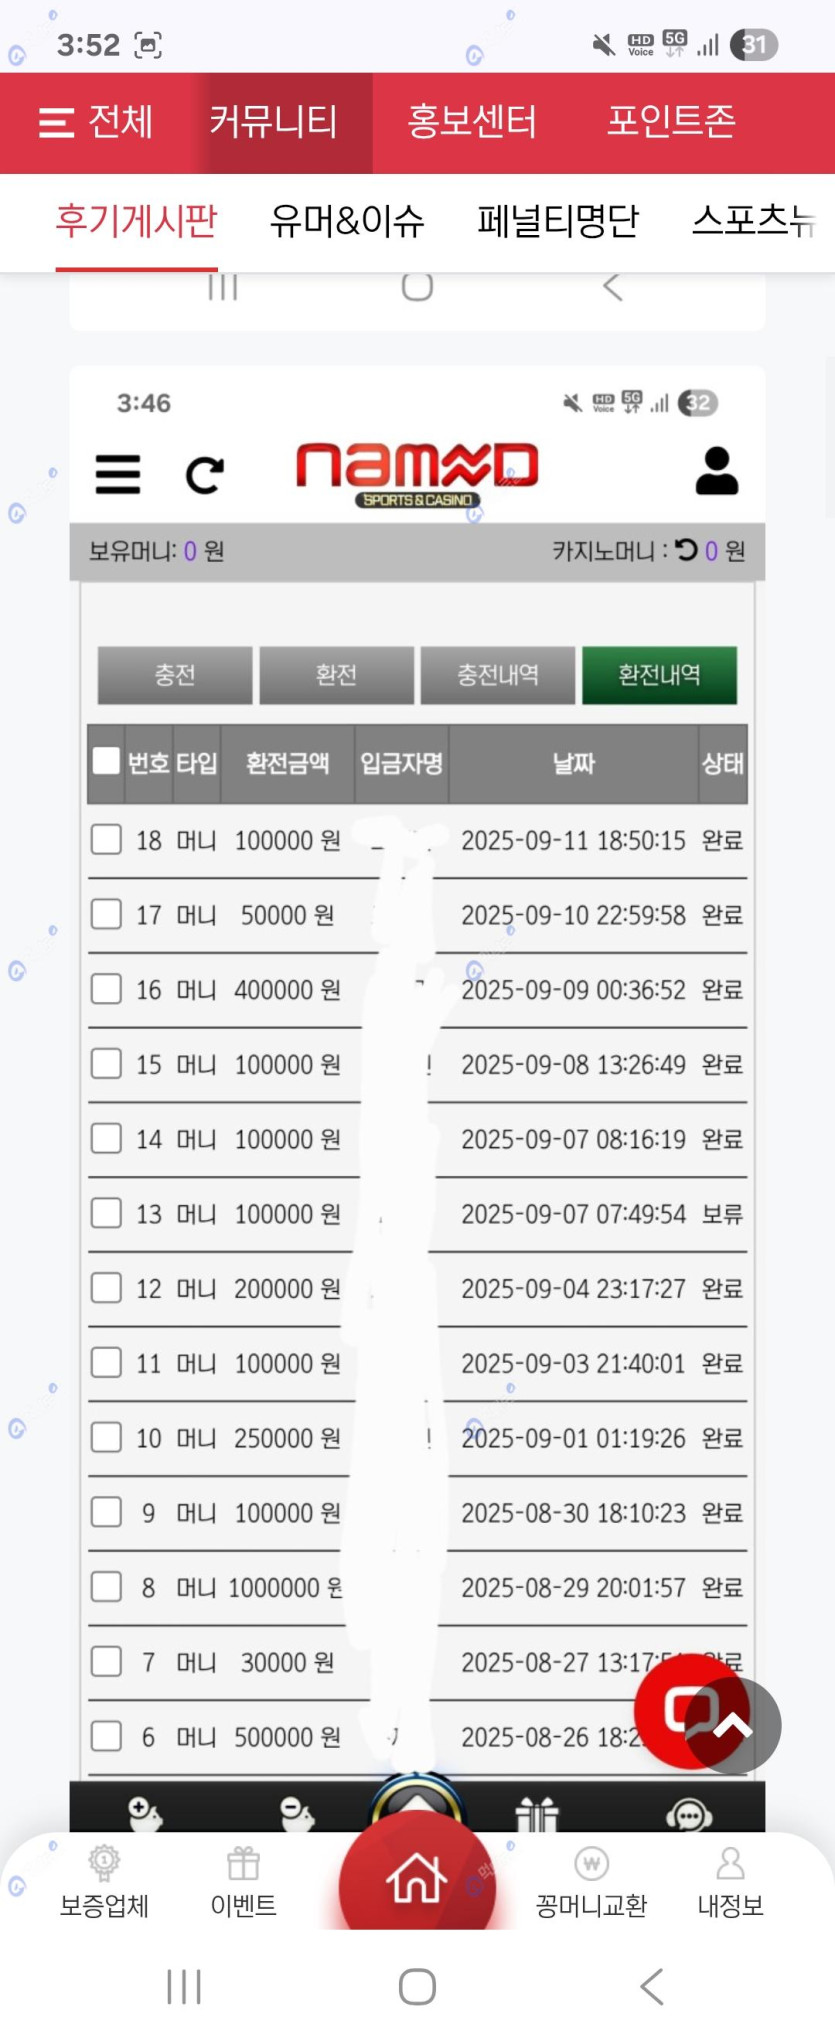Select the 포인트존 menu item
Screen dimensions: 835x2041
(671, 123)
